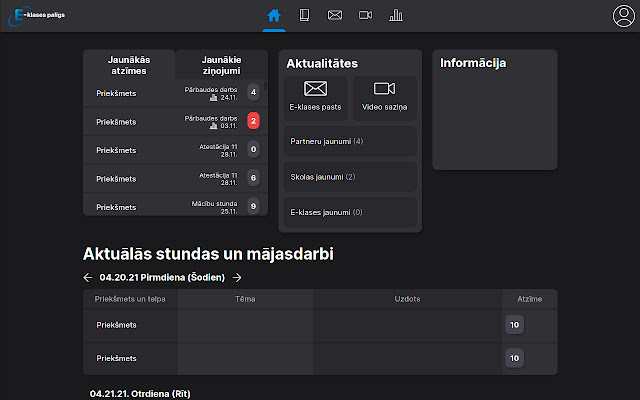Select first Priekšmets in lessons table
Viewport: 640px width, 400px height.
coord(116,325)
